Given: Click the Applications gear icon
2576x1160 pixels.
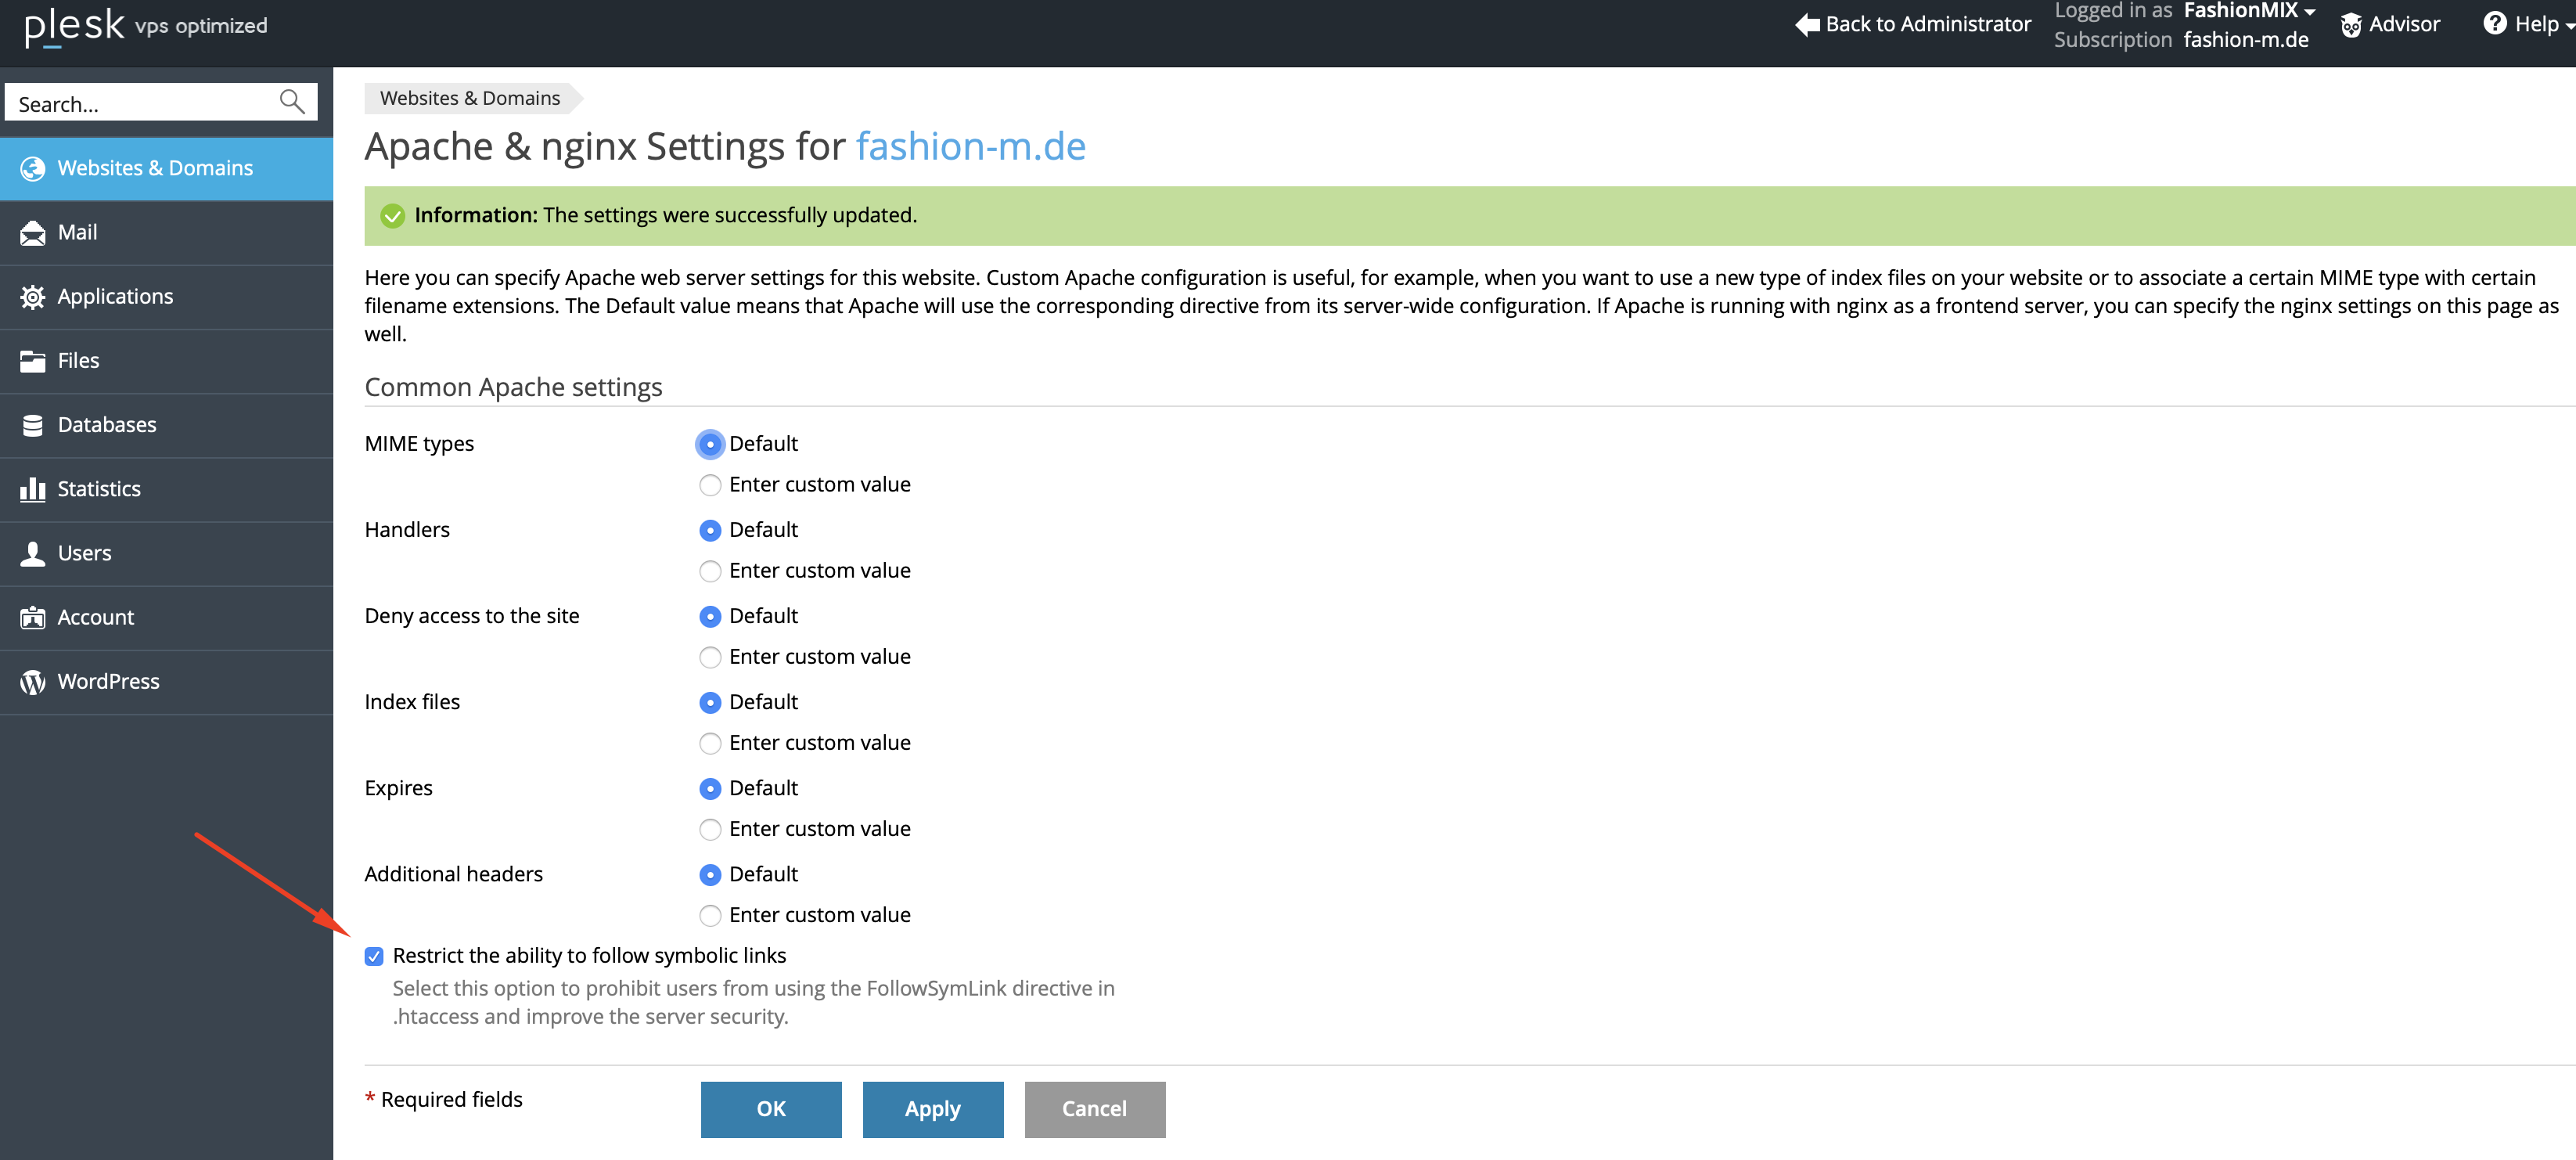Looking at the screenshot, I should point(33,297).
